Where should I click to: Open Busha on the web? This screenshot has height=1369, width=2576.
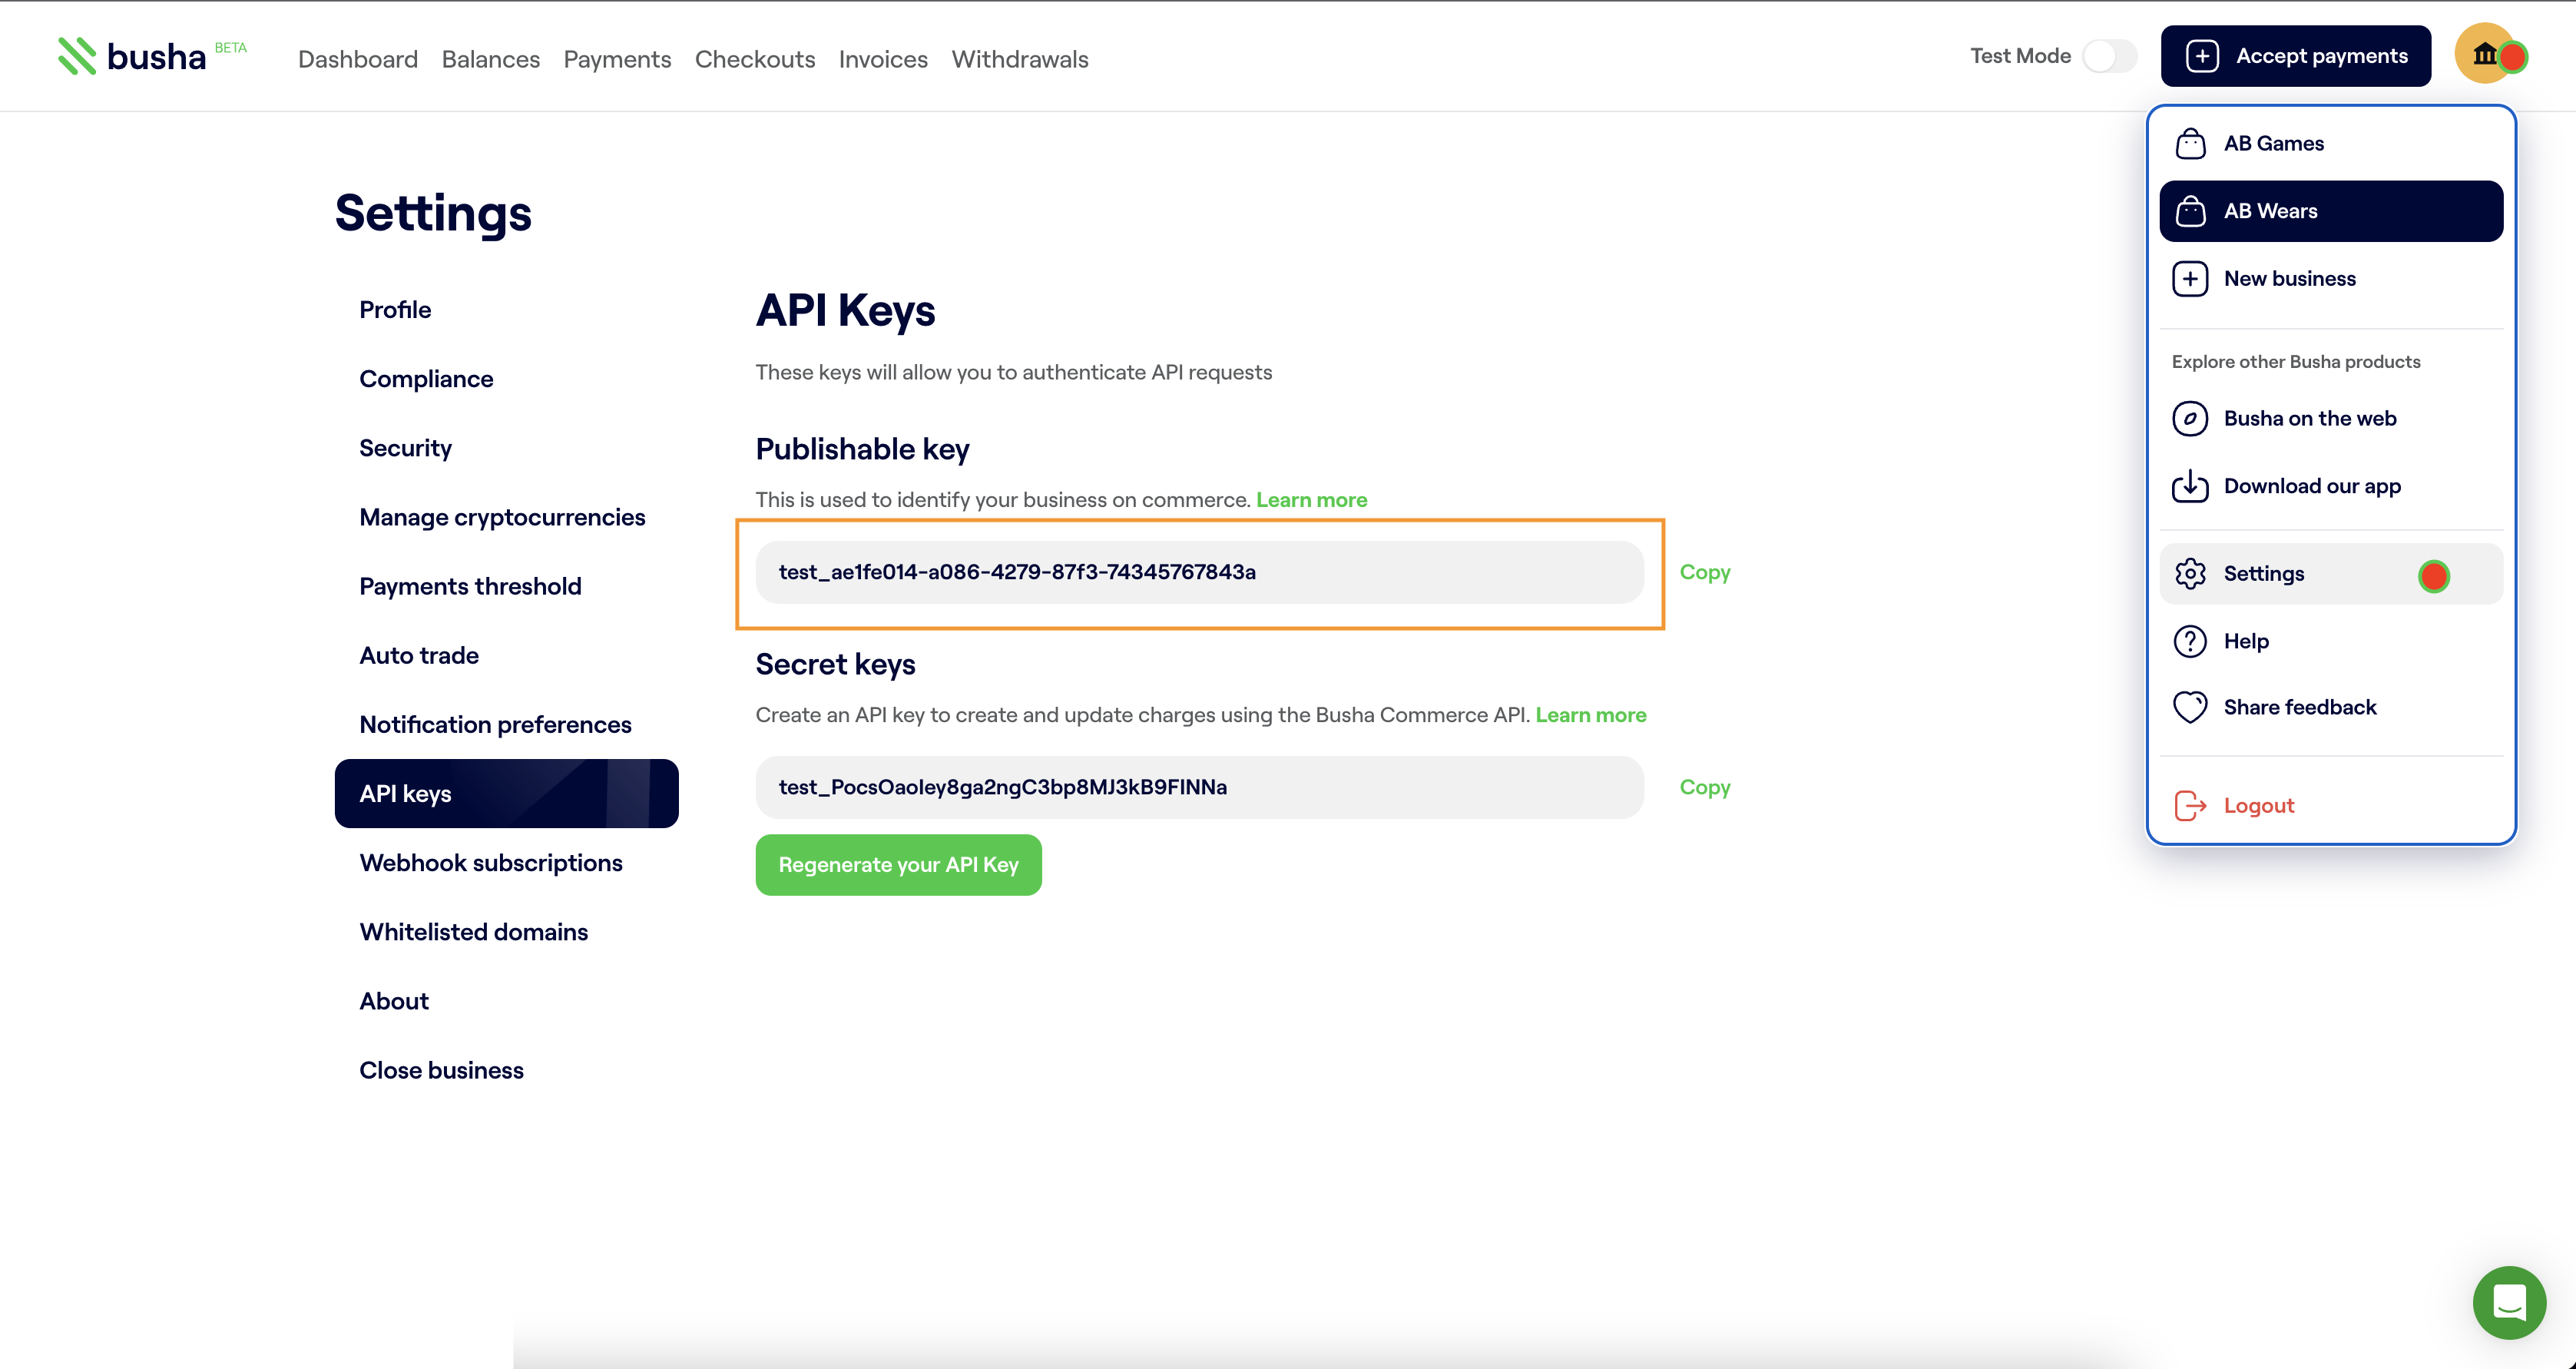click(x=2331, y=418)
